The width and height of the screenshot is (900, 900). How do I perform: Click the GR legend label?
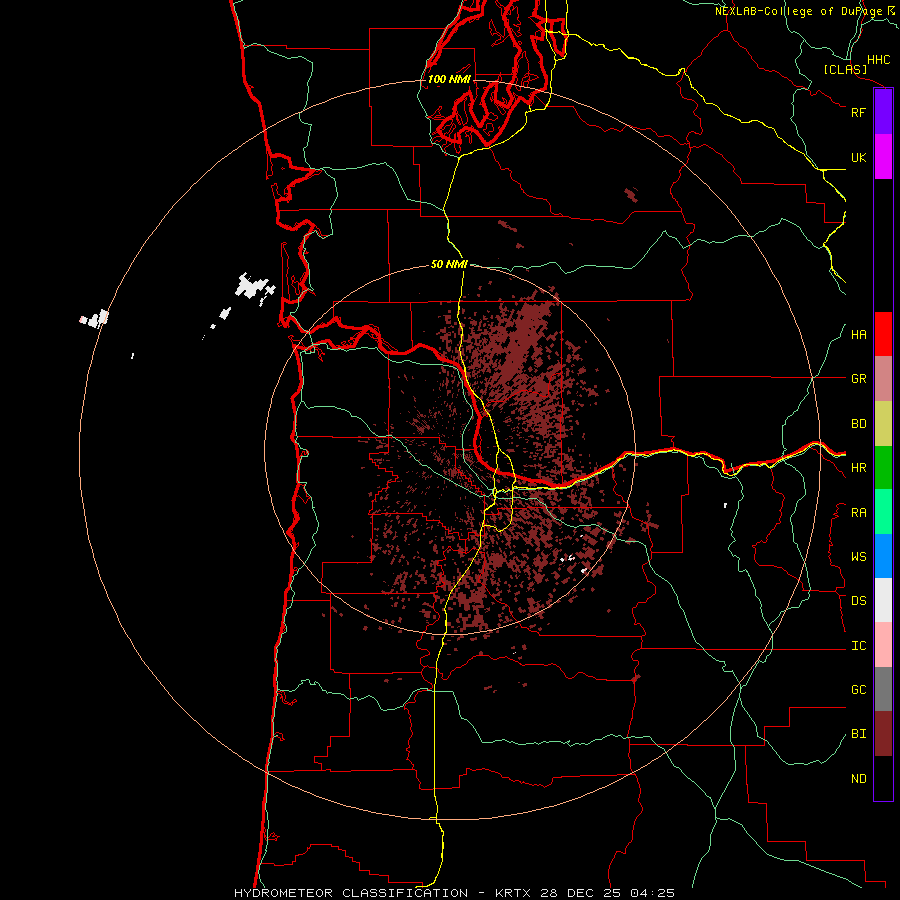(859, 379)
